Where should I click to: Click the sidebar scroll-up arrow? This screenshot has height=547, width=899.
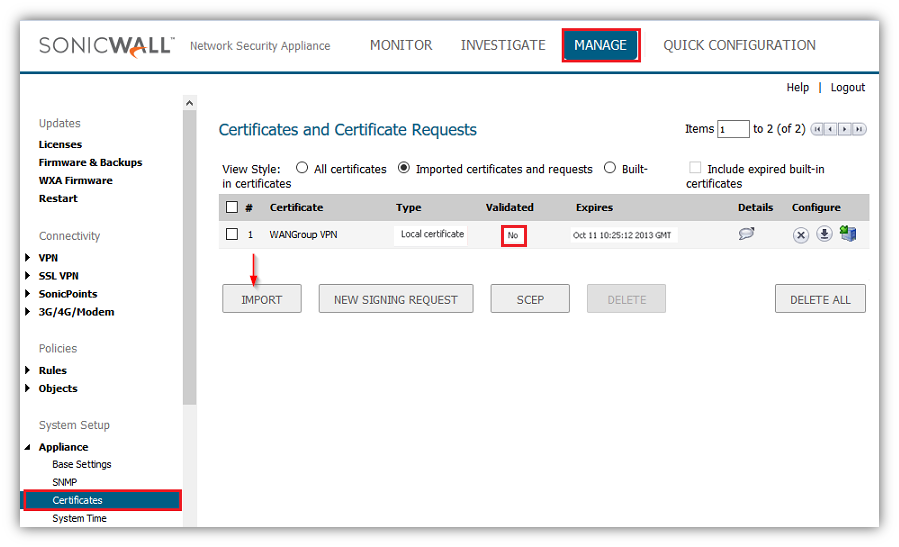point(189,103)
